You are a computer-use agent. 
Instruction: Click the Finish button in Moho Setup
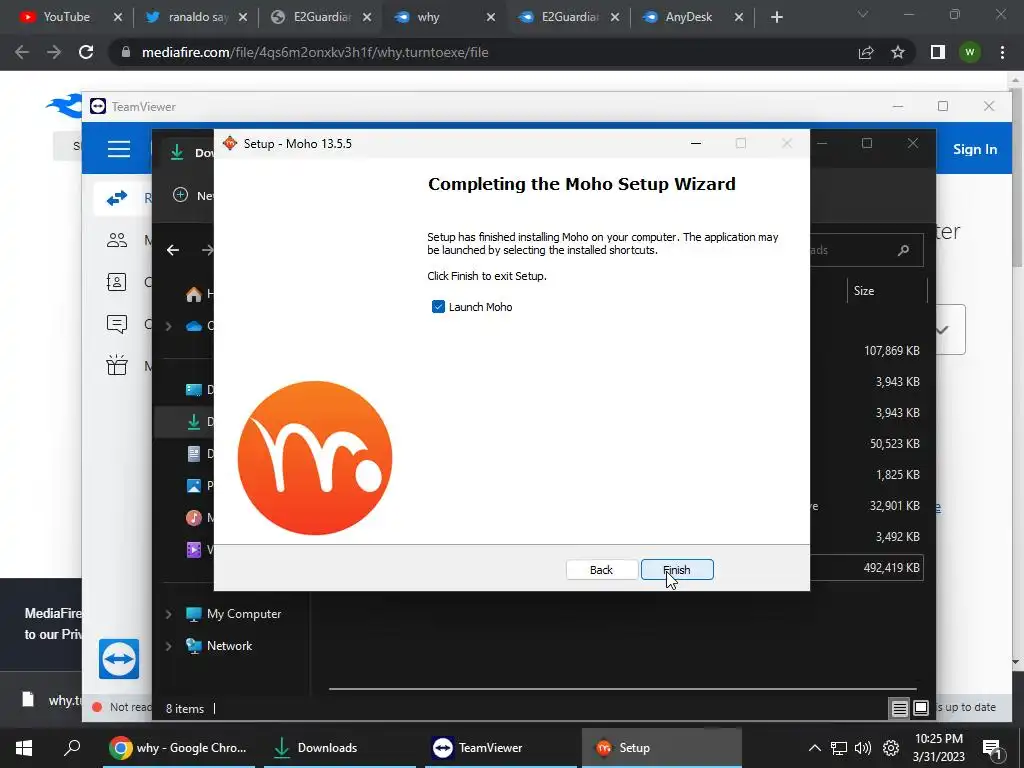pyautogui.click(x=677, y=569)
